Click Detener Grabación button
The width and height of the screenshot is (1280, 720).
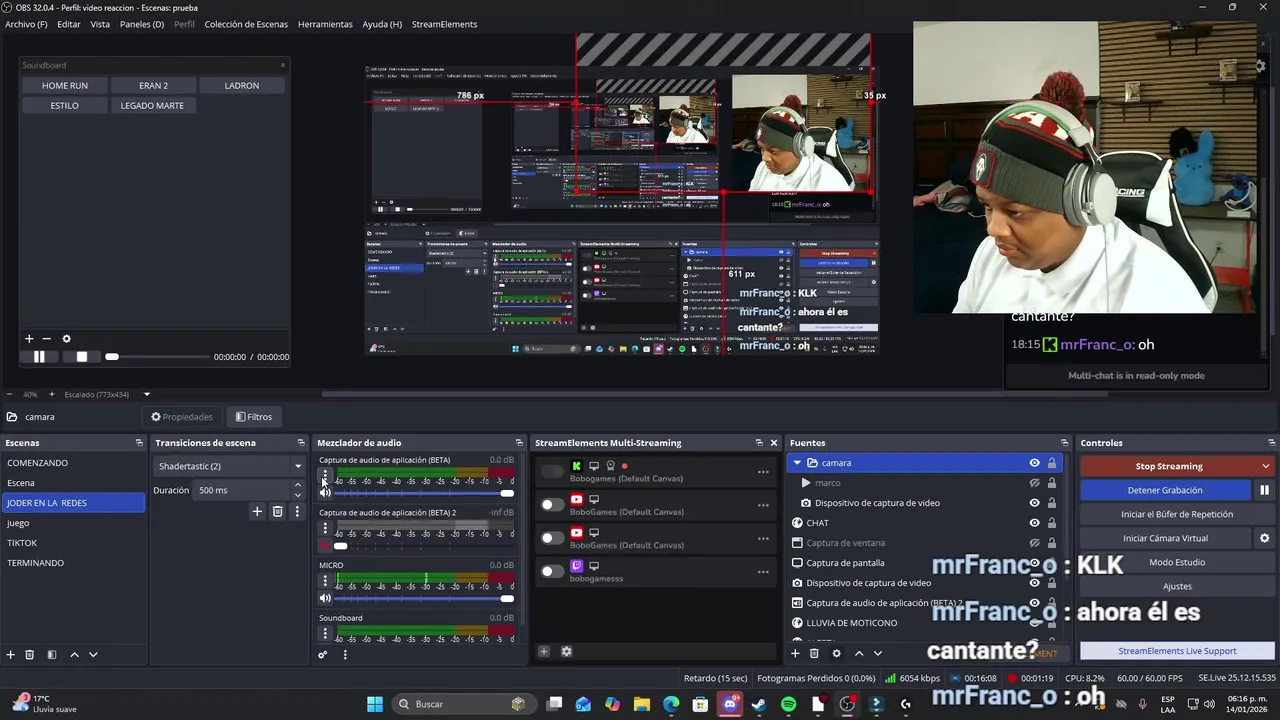[x=1165, y=490]
